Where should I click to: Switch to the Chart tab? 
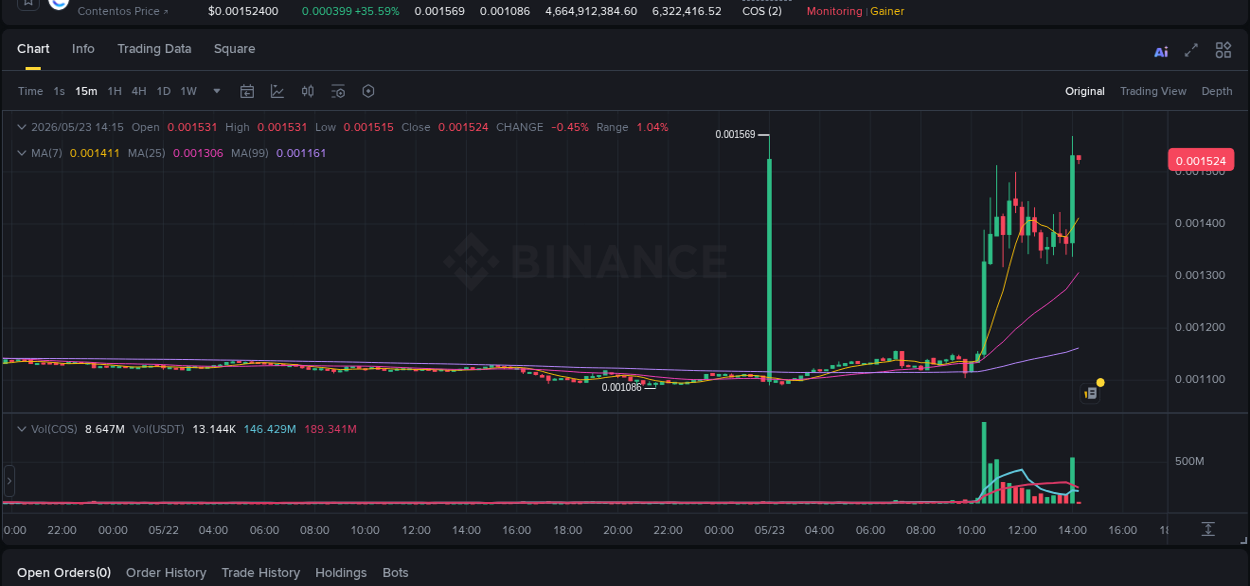(33, 49)
